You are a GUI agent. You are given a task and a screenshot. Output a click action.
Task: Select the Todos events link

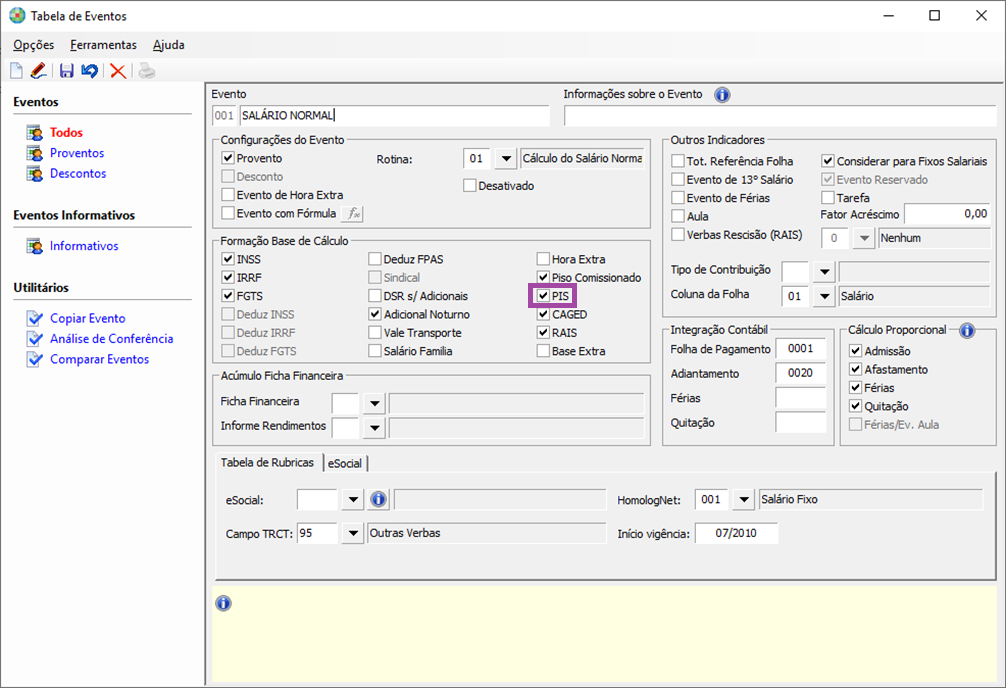pos(67,133)
